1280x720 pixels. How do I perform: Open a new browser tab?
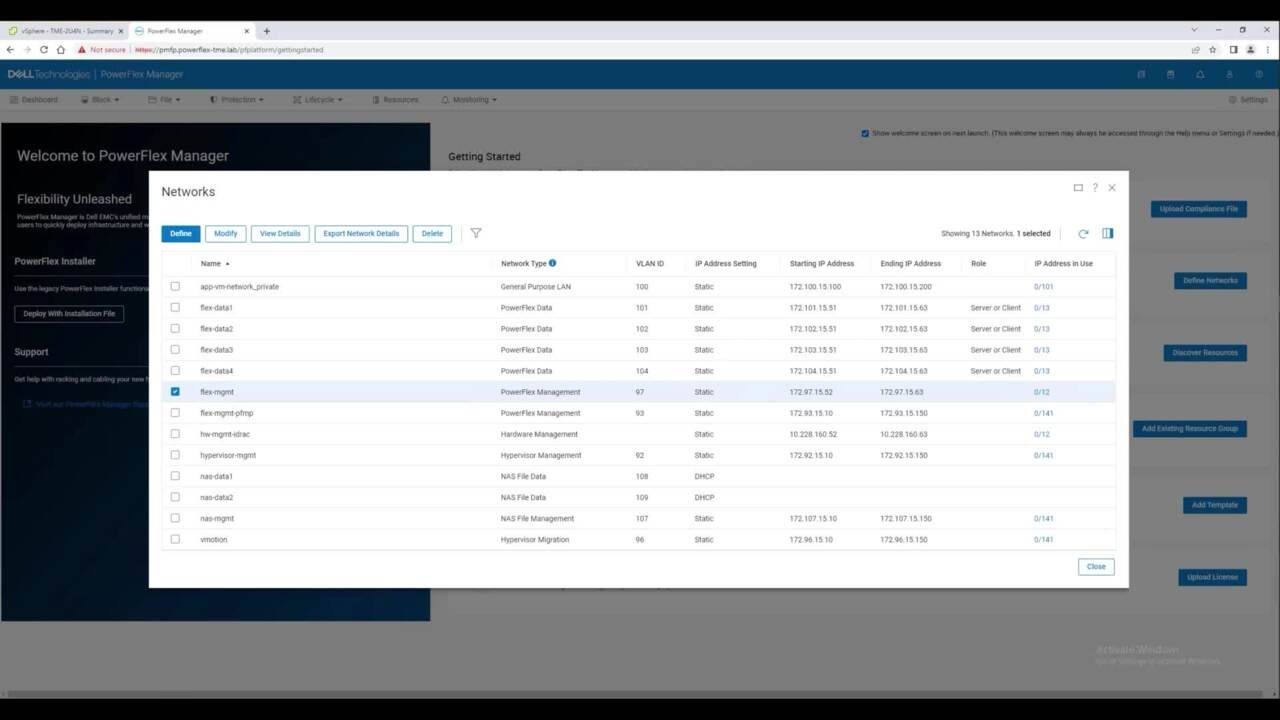point(266,31)
